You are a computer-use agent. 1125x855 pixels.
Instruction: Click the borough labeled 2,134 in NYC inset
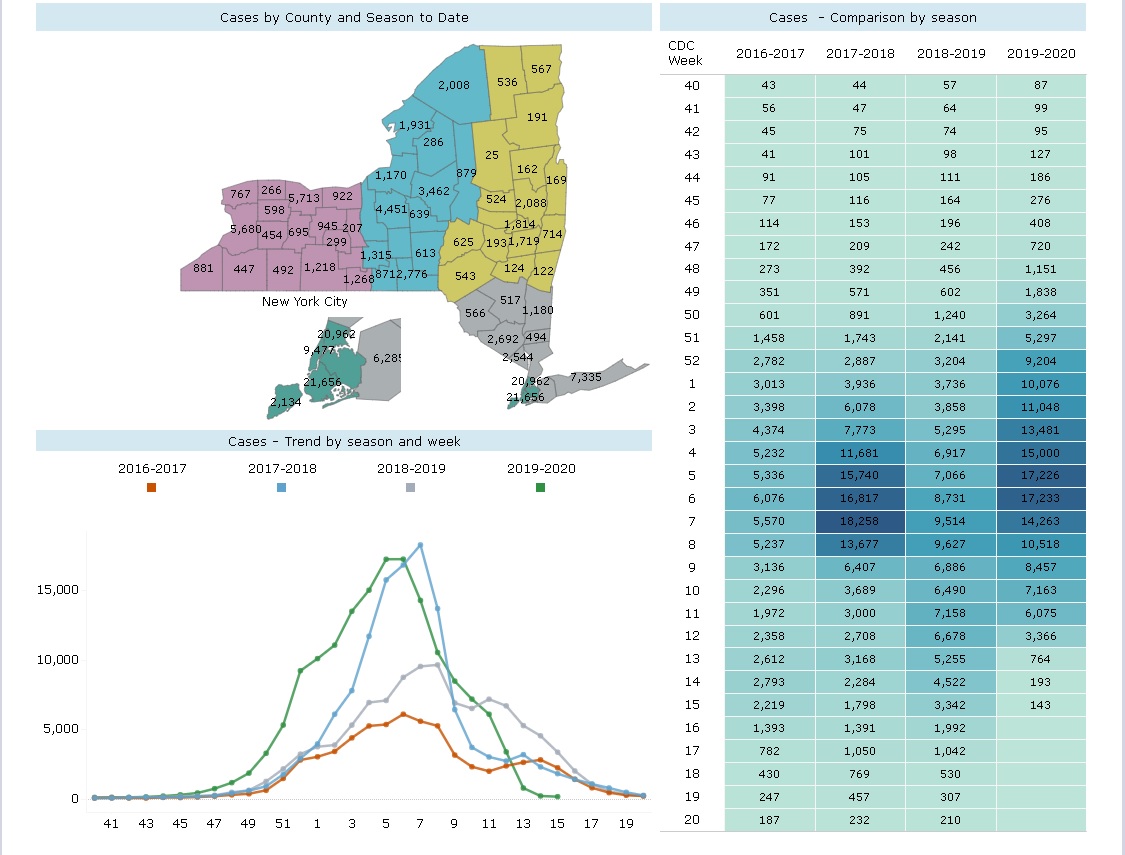285,402
